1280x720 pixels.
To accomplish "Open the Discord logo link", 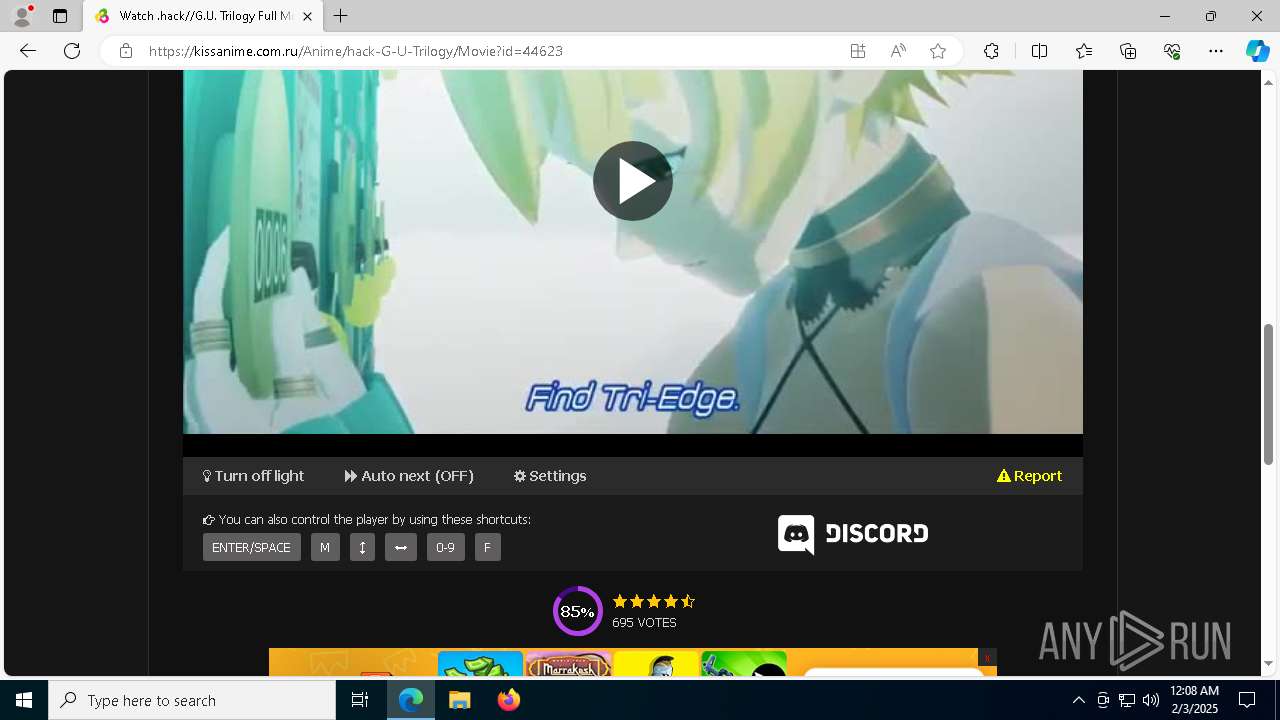I will (x=853, y=534).
